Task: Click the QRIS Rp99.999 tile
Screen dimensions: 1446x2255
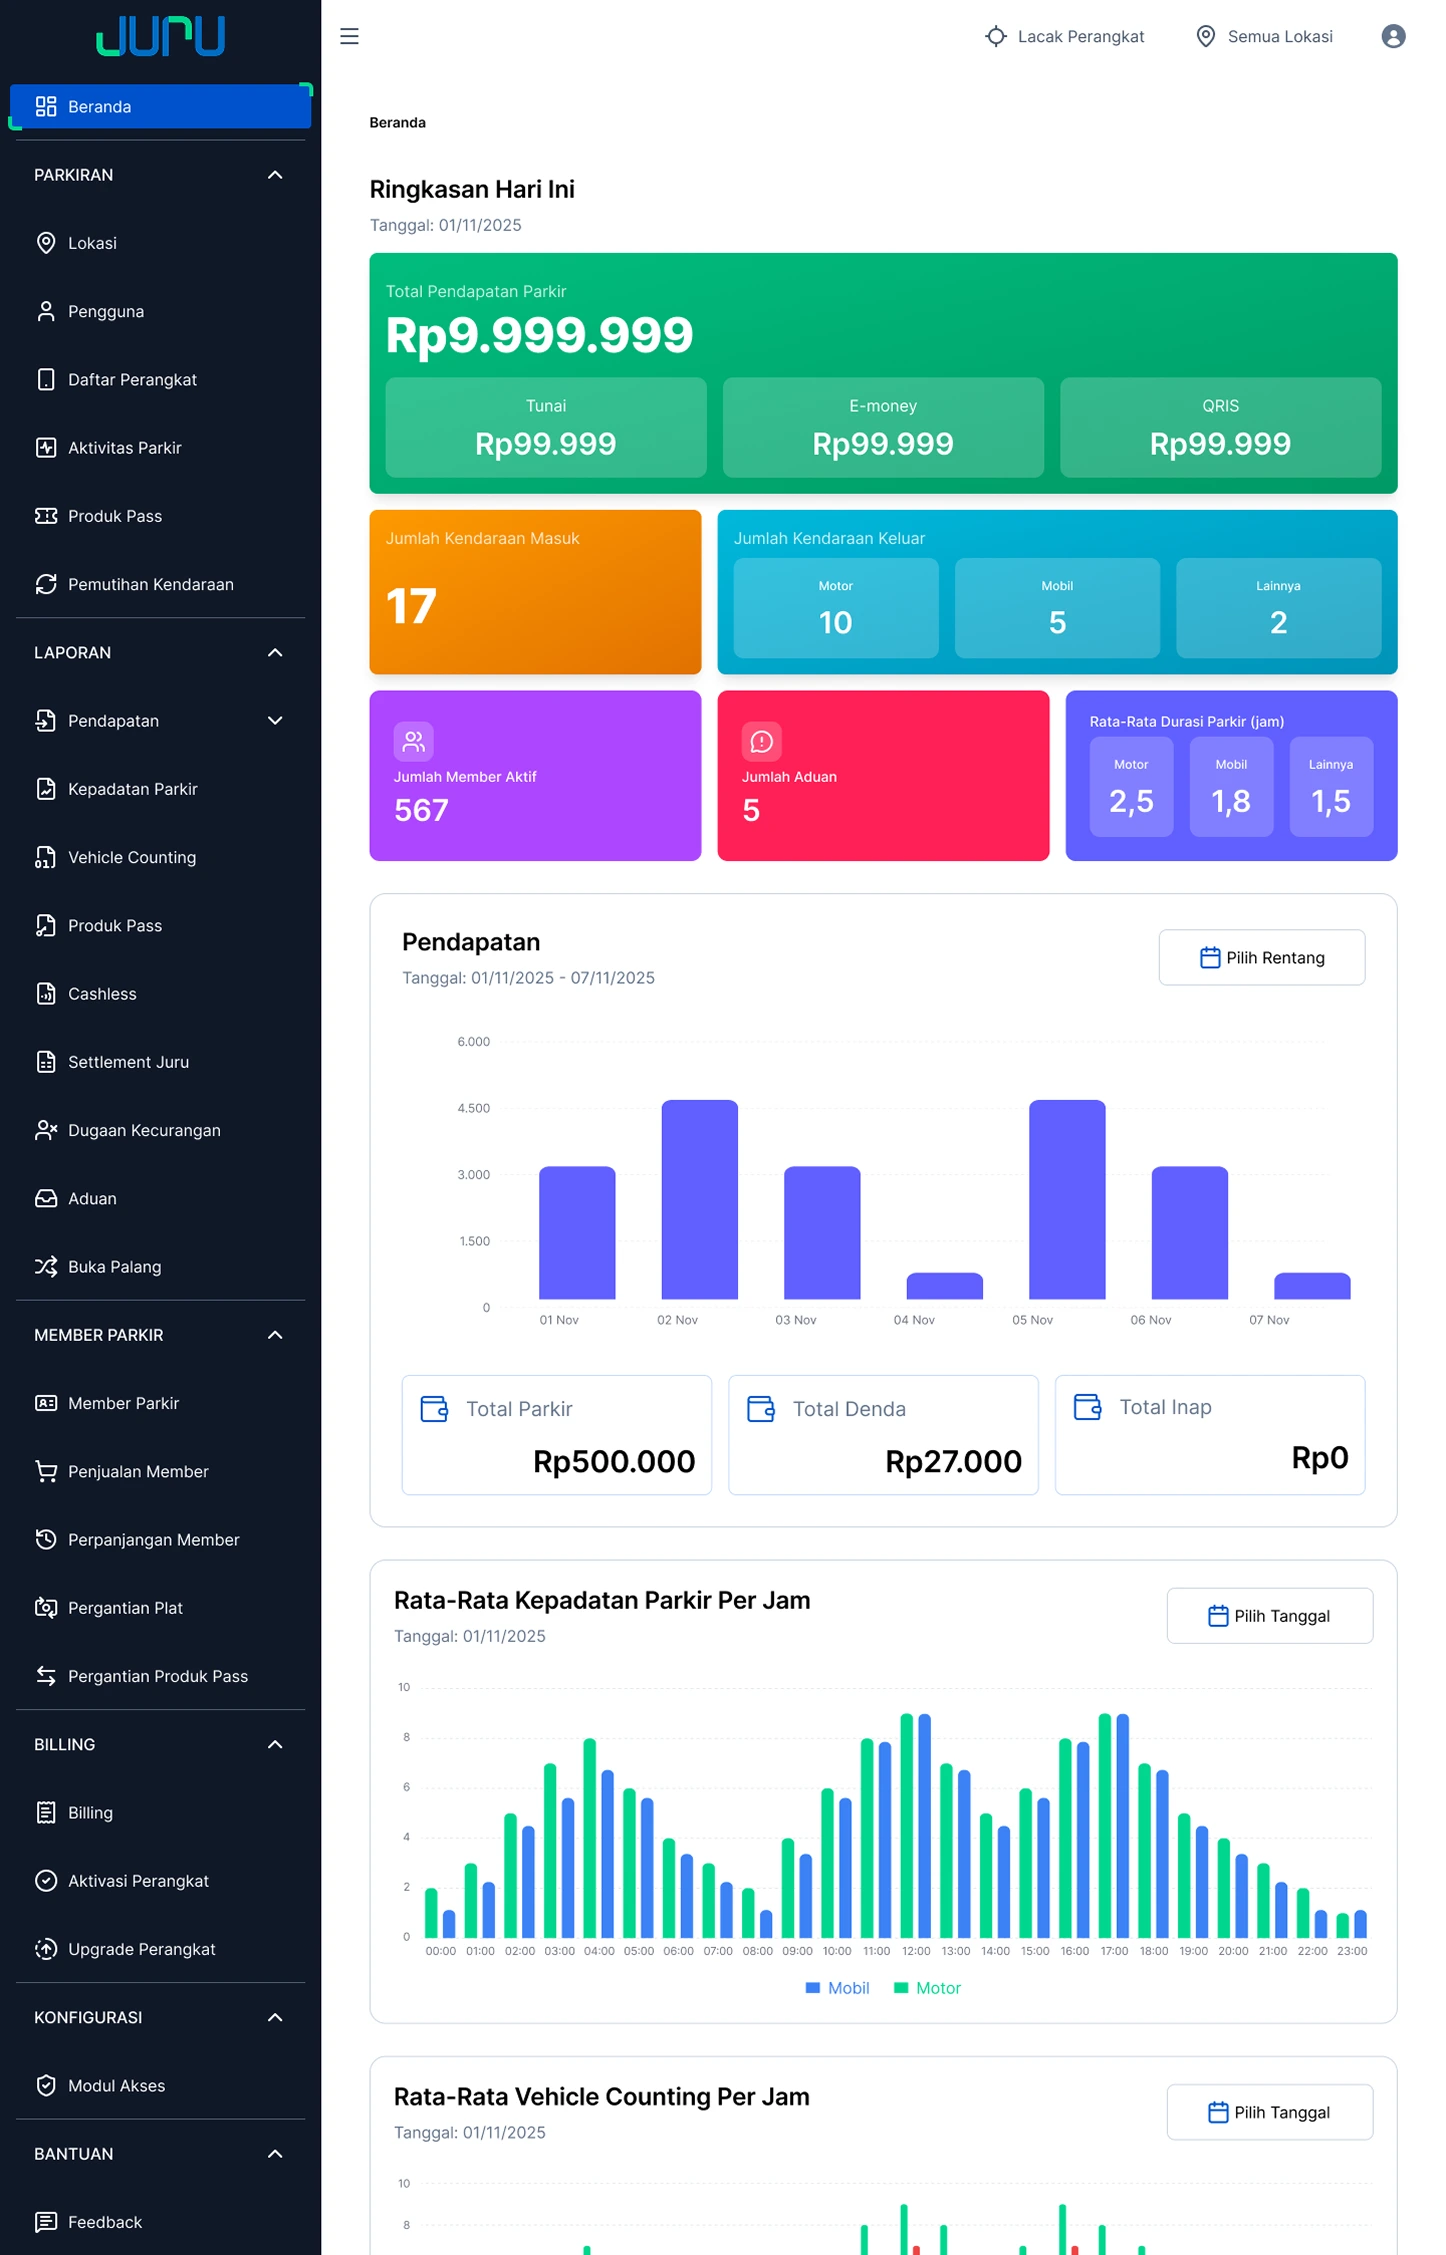Action: [1220, 427]
